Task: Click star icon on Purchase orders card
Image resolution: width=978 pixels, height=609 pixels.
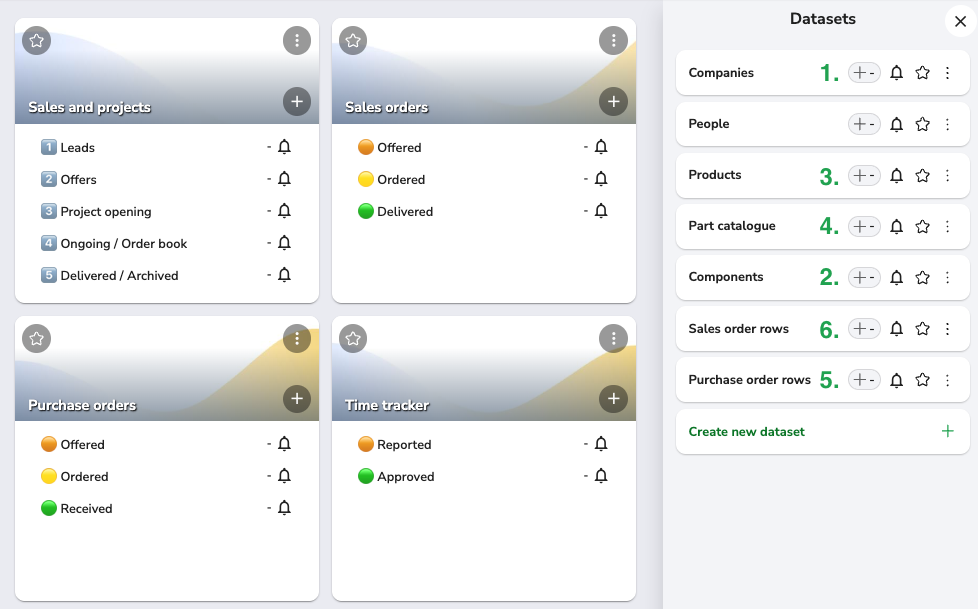Action: coord(36,338)
